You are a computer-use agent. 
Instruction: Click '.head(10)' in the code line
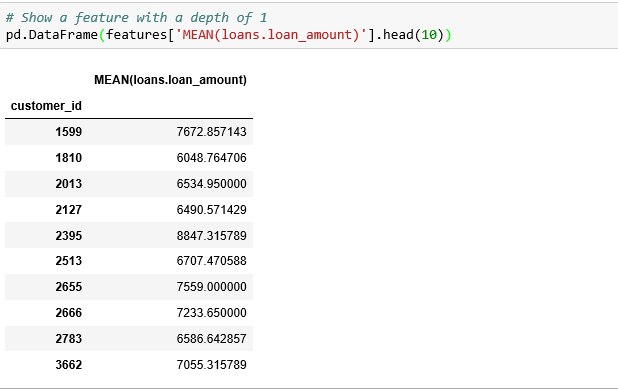click(x=410, y=35)
